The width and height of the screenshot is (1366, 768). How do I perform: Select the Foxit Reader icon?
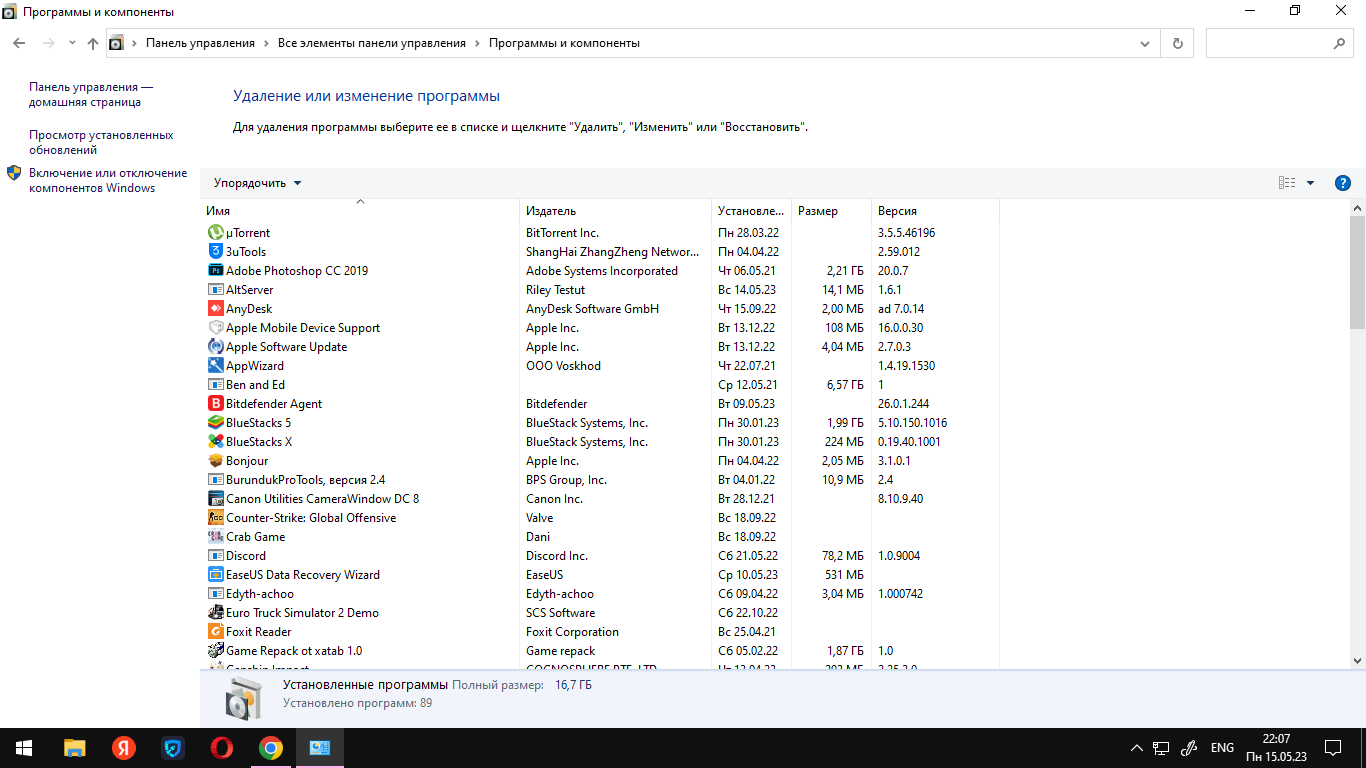pyautogui.click(x=216, y=632)
